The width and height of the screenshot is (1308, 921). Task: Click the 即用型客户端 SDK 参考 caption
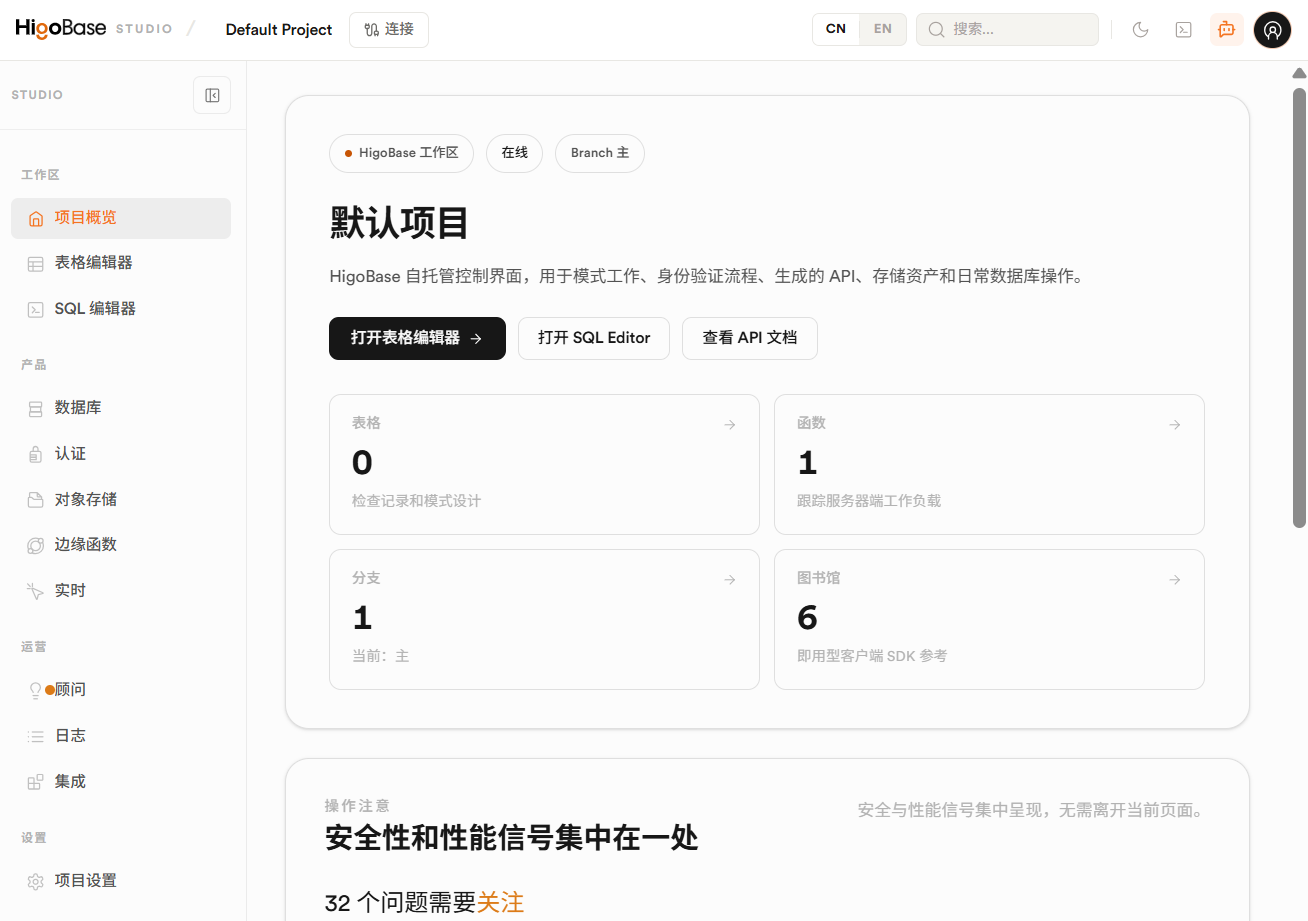pos(872,657)
